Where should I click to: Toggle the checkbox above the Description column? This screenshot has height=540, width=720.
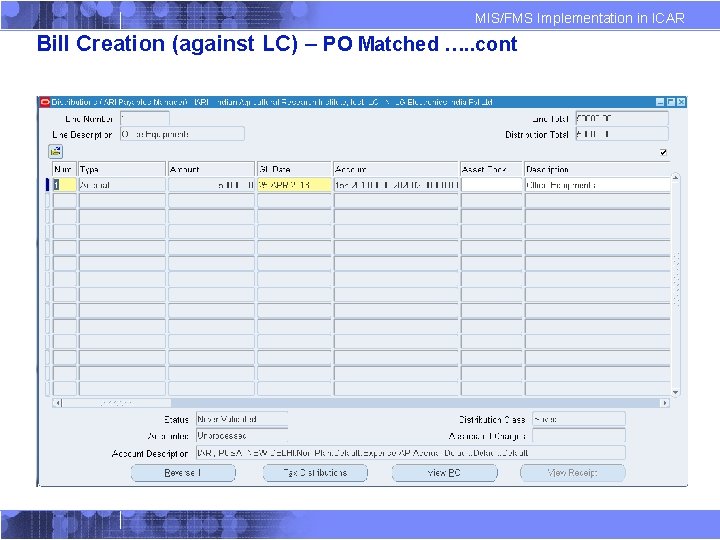click(x=663, y=152)
